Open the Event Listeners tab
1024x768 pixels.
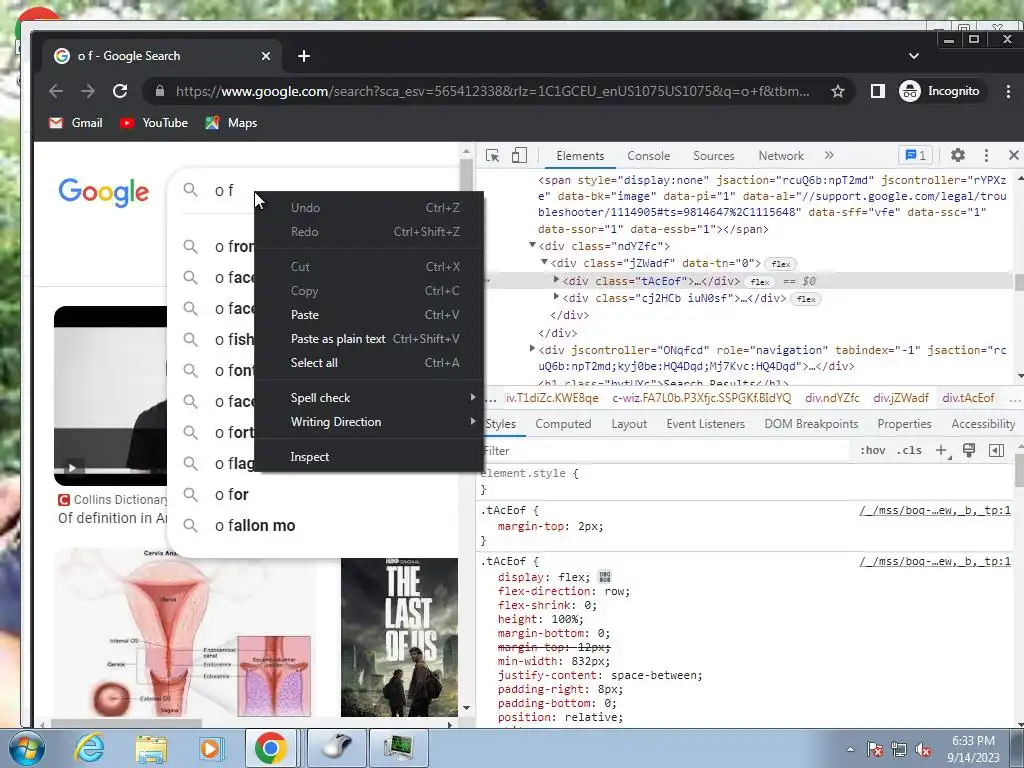[x=705, y=424]
